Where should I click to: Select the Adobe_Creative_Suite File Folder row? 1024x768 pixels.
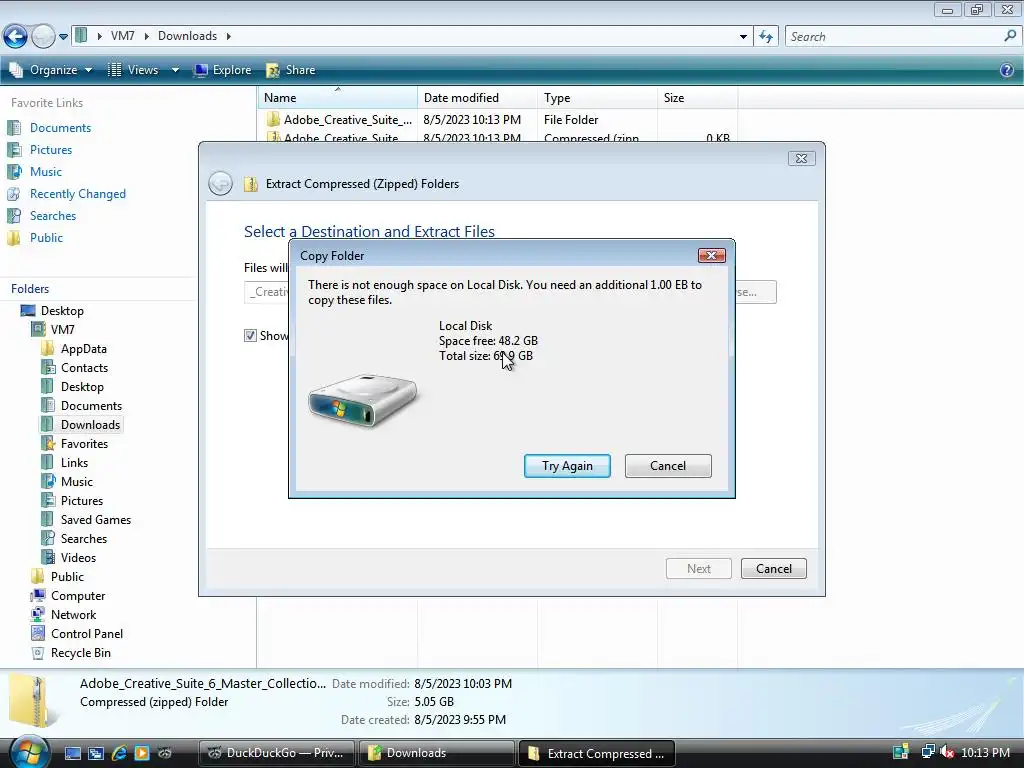click(x=498, y=120)
